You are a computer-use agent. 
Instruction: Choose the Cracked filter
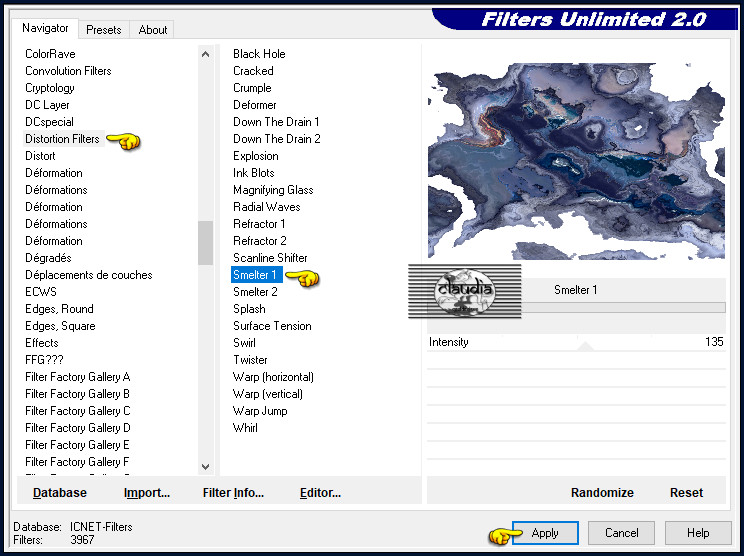pos(253,71)
